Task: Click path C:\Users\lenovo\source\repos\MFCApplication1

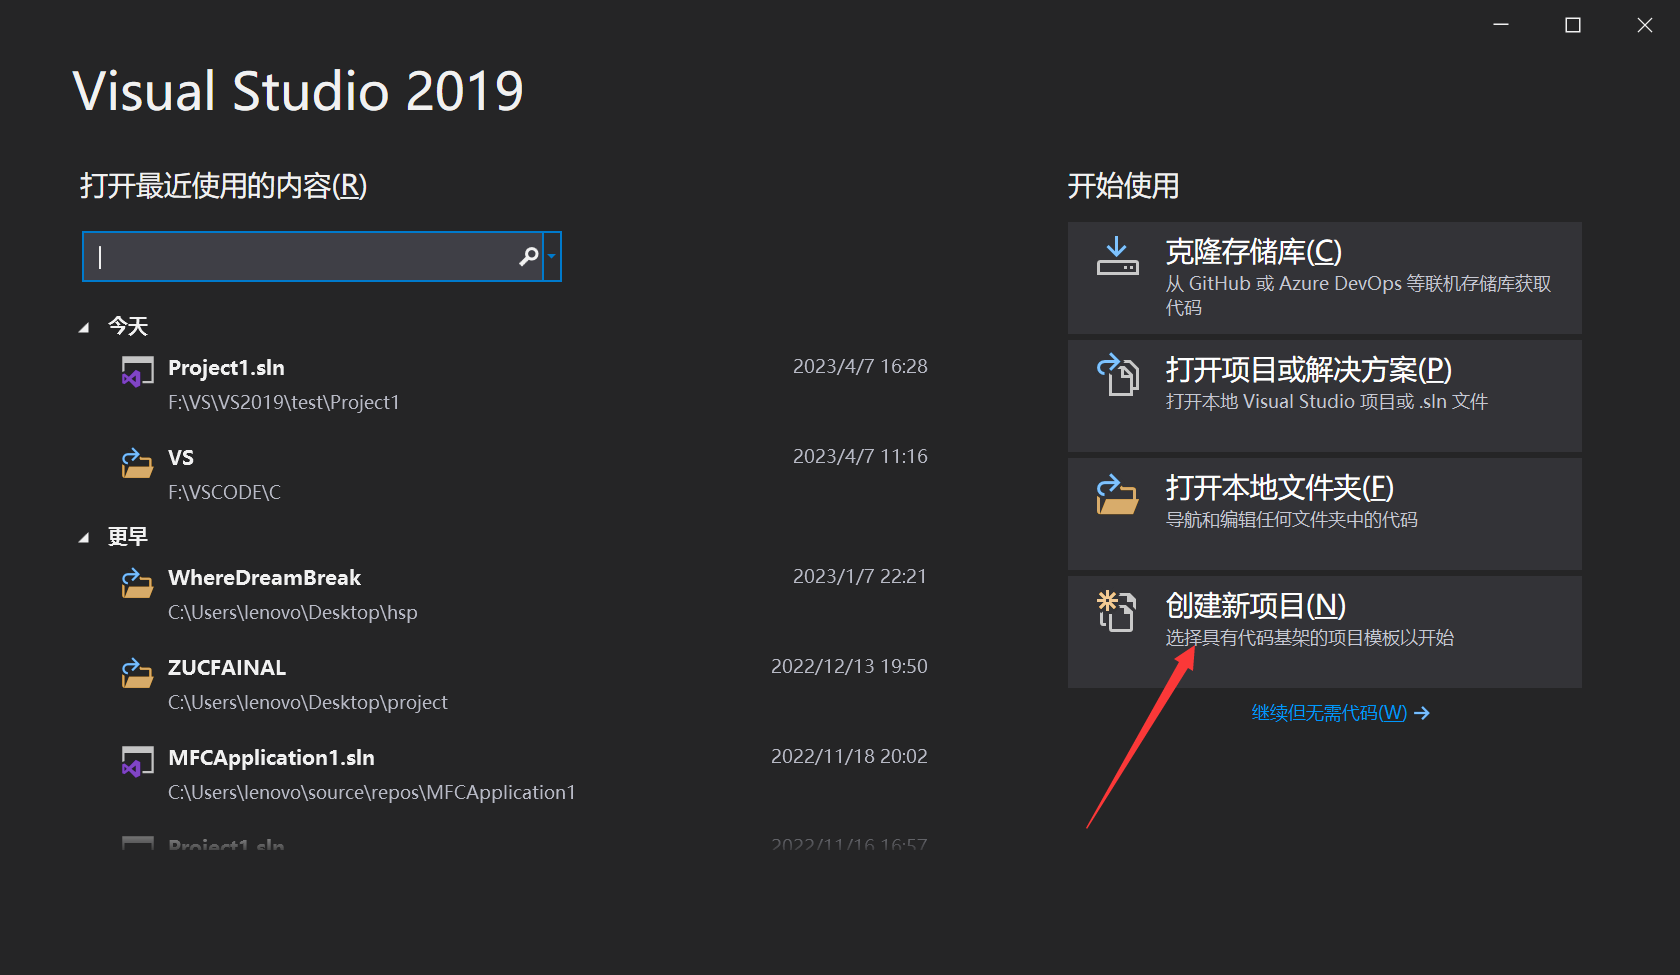Action: [372, 792]
